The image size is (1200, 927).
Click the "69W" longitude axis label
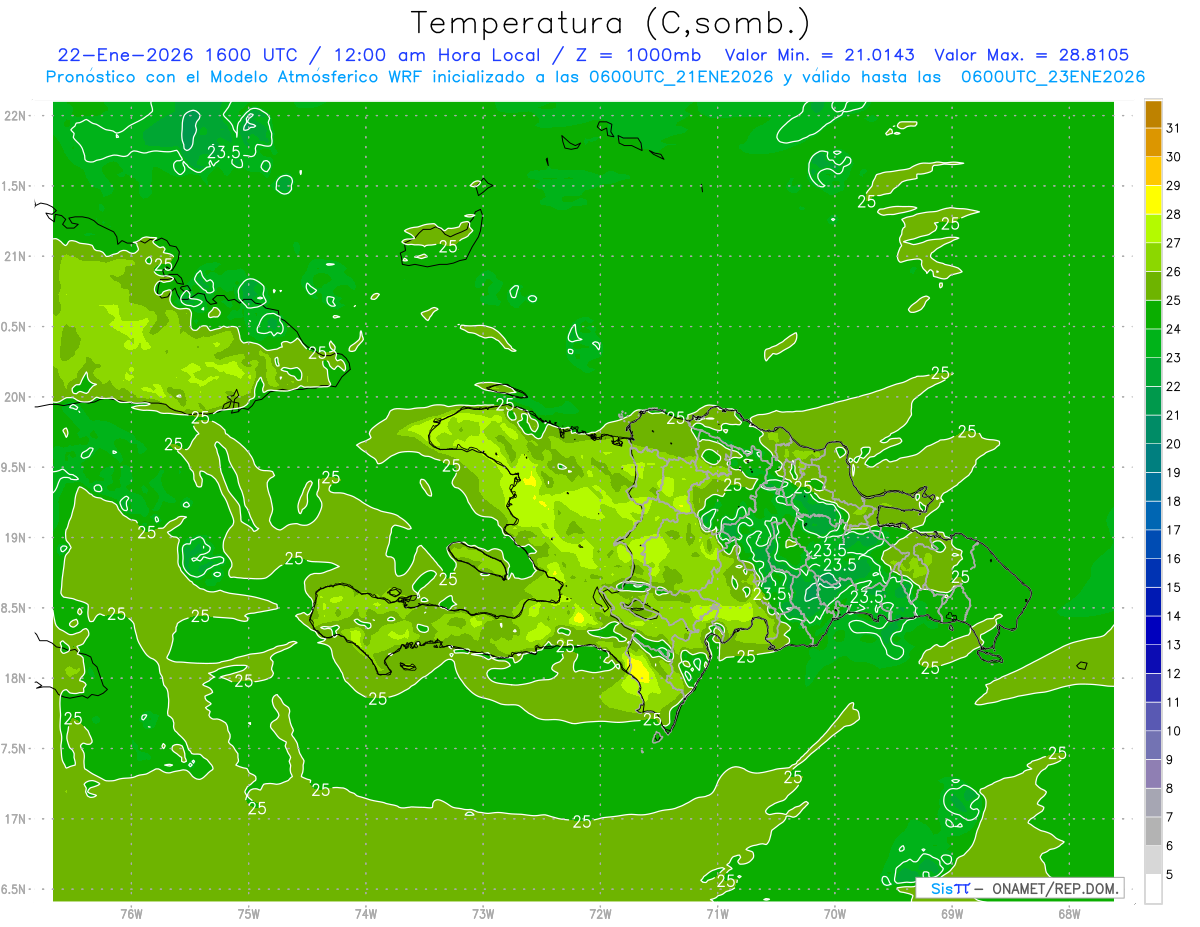952,914
